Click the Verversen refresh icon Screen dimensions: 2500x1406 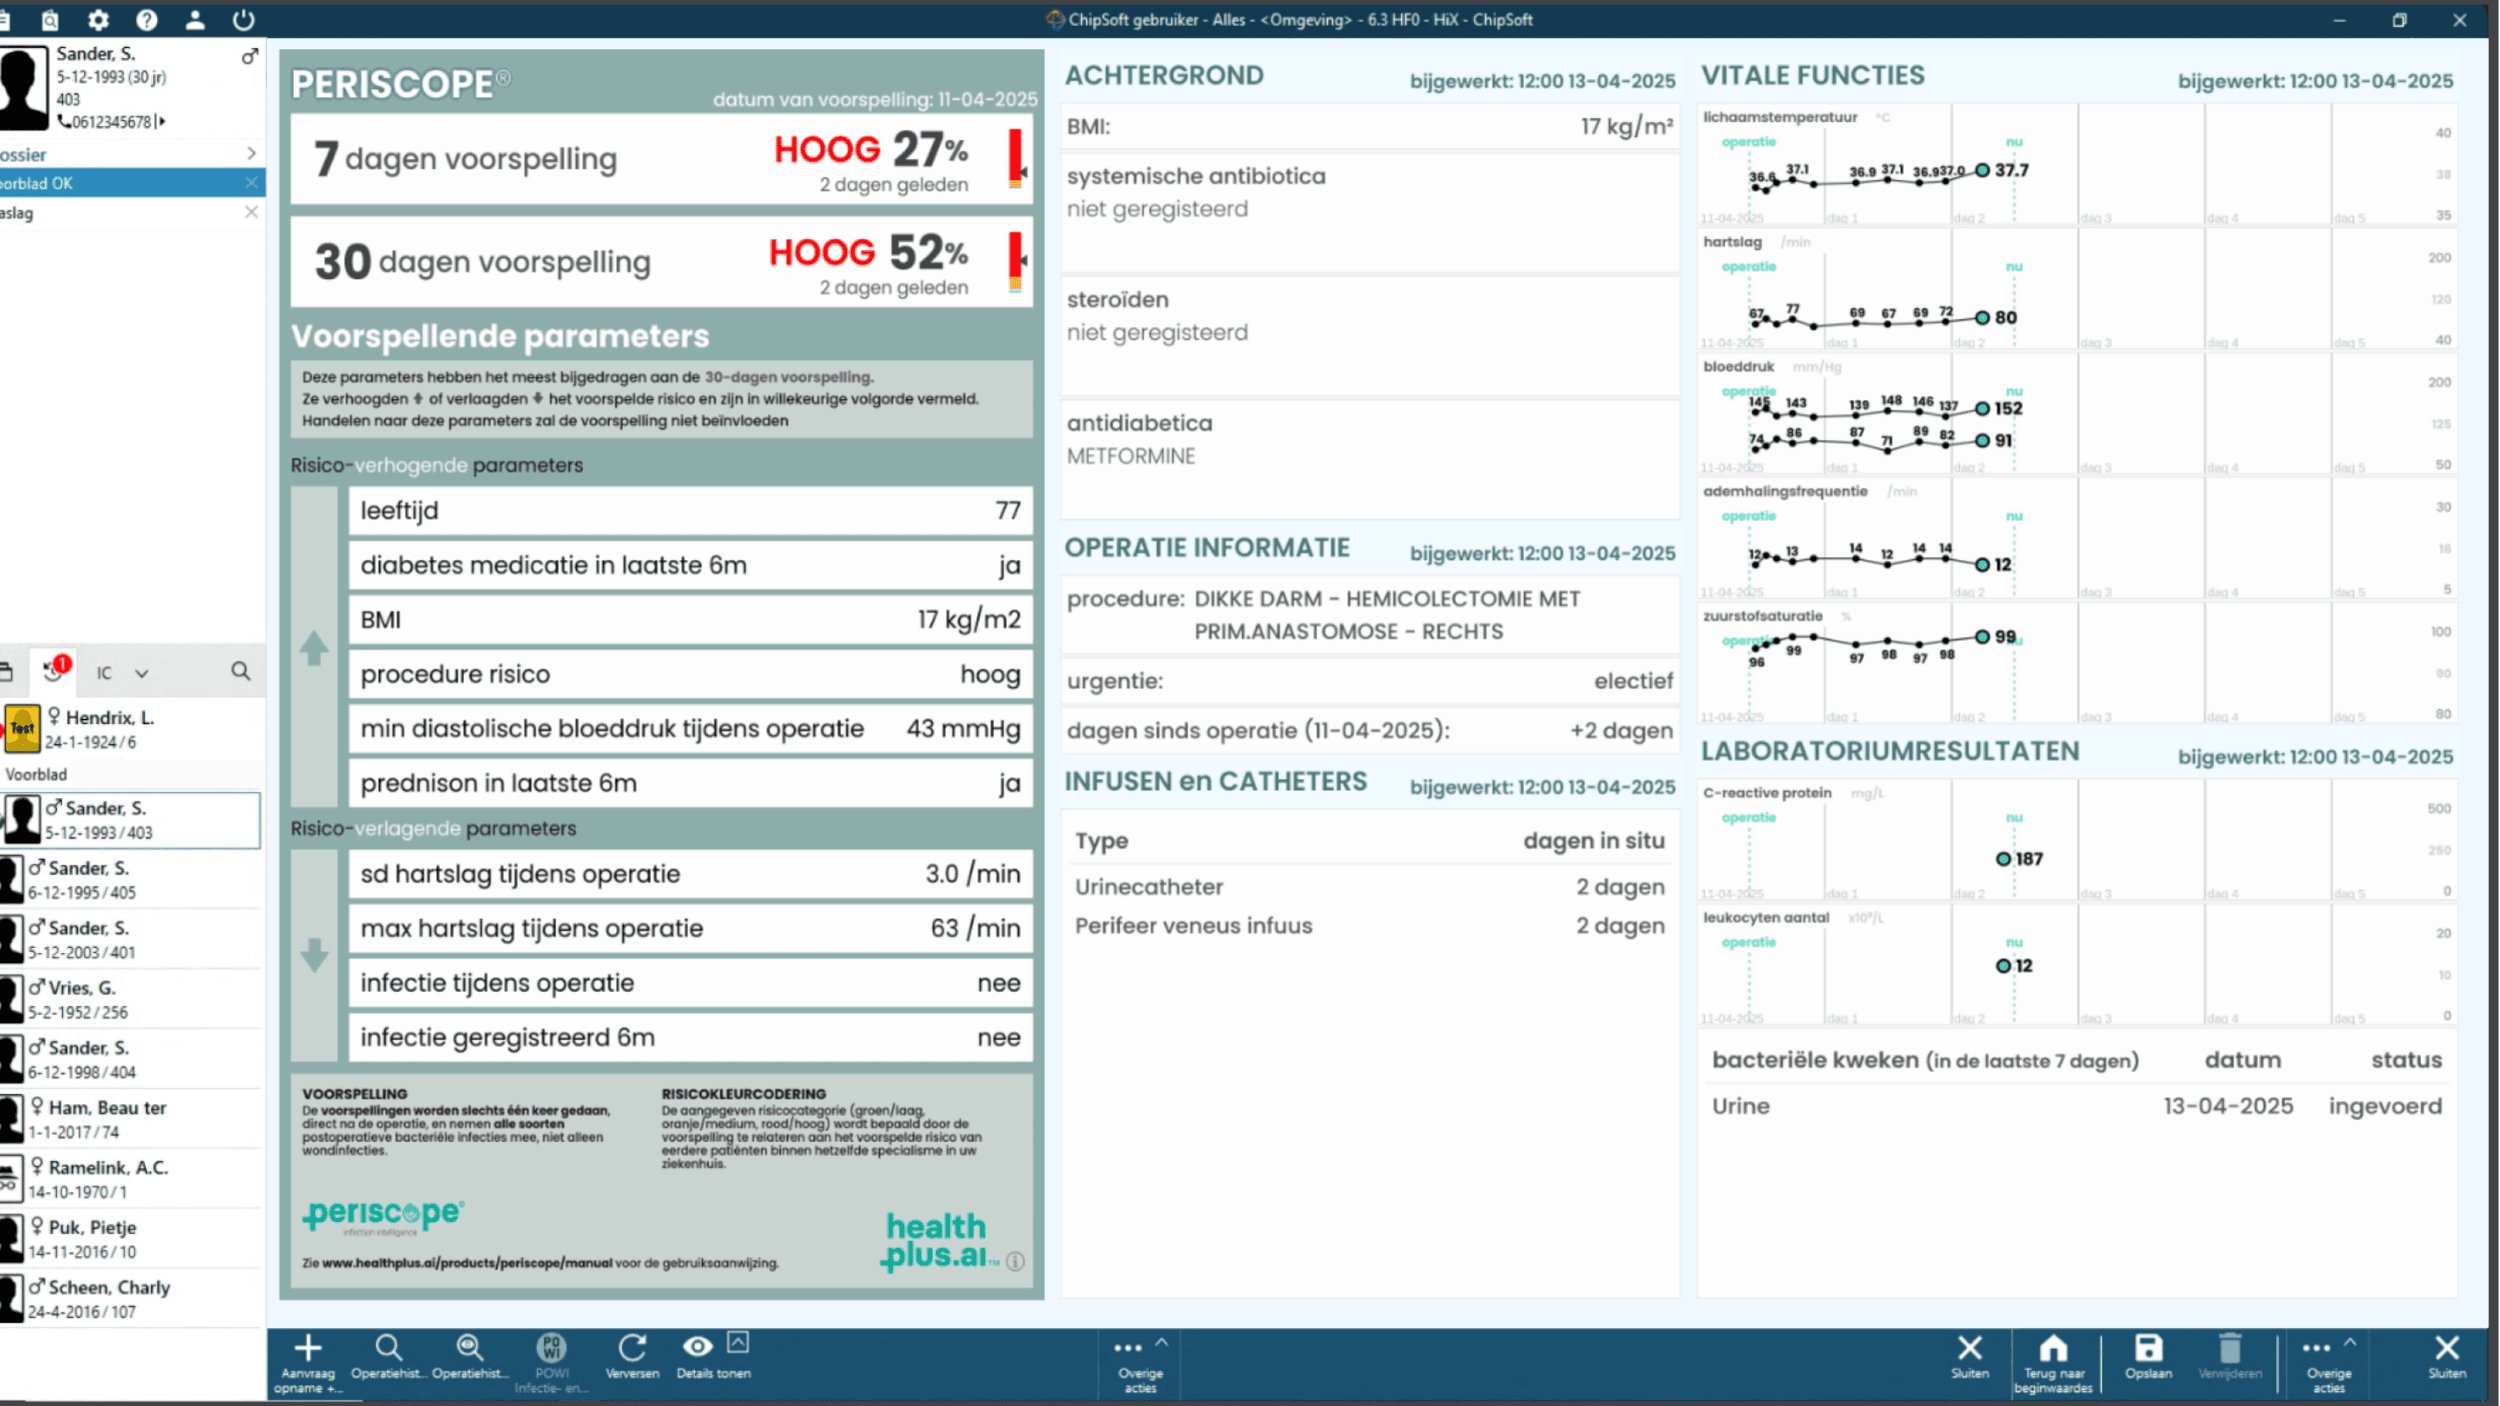632,1349
